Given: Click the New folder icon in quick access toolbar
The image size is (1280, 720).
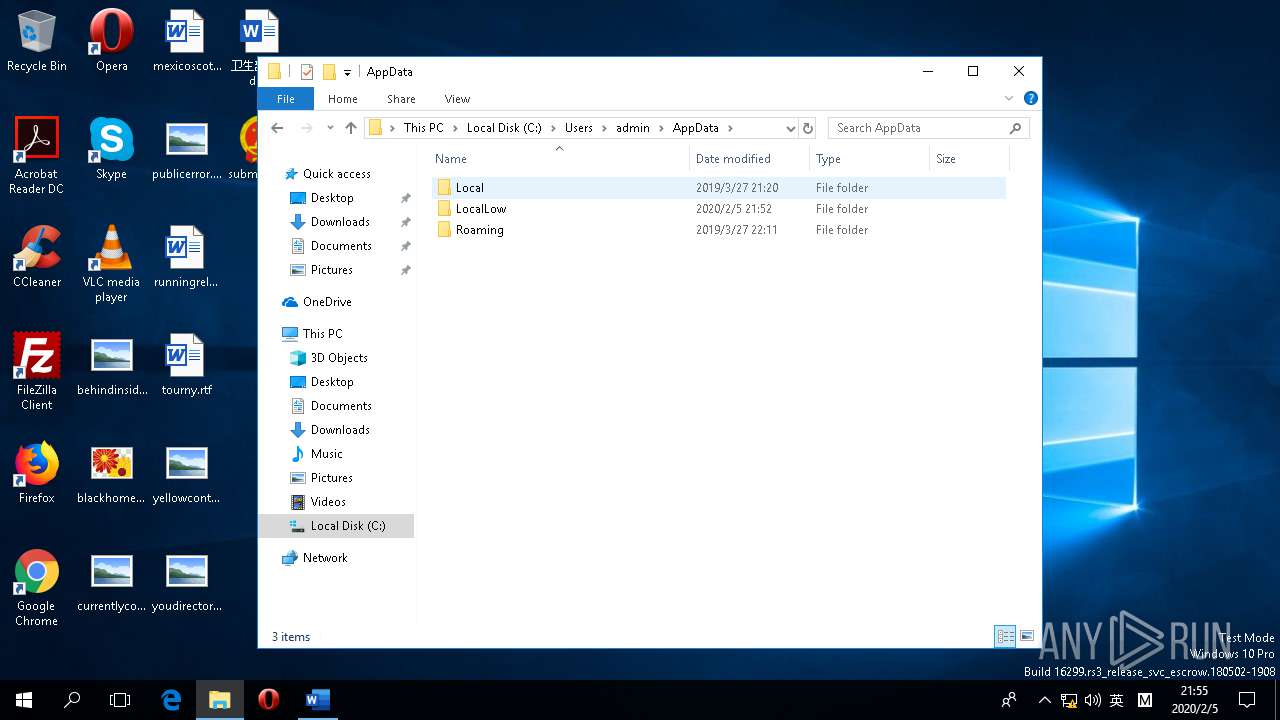Looking at the screenshot, I should 328,72.
